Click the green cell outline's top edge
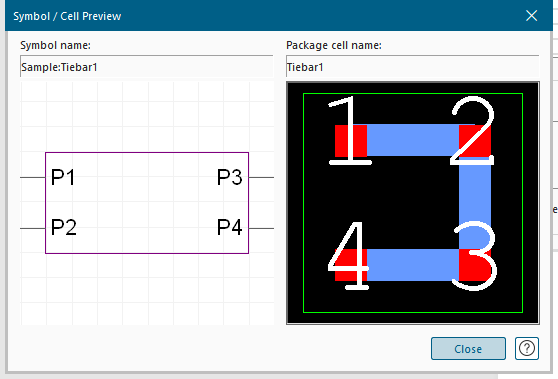 (x=413, y=94)
